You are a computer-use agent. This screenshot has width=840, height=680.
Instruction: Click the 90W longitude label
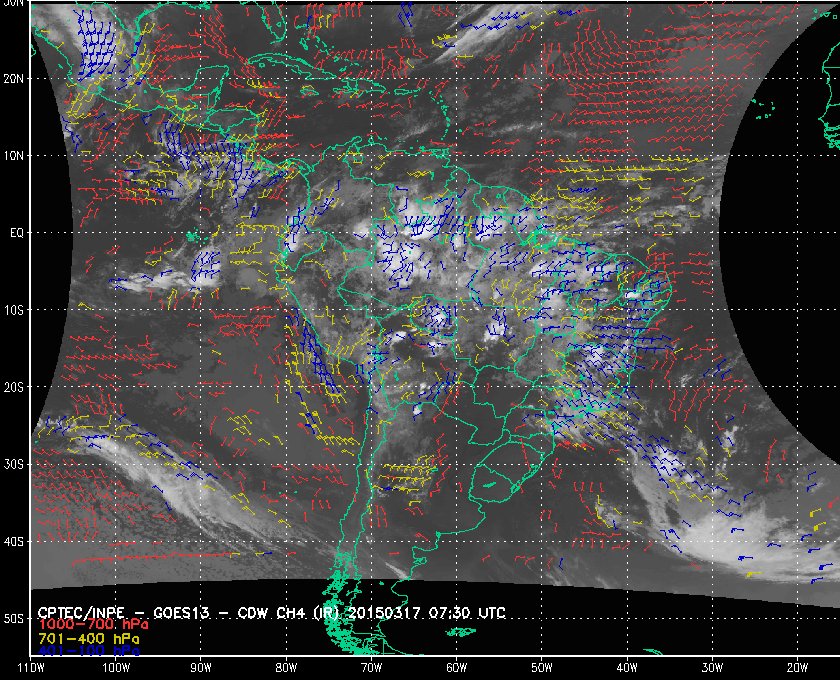tap(201, 668)
